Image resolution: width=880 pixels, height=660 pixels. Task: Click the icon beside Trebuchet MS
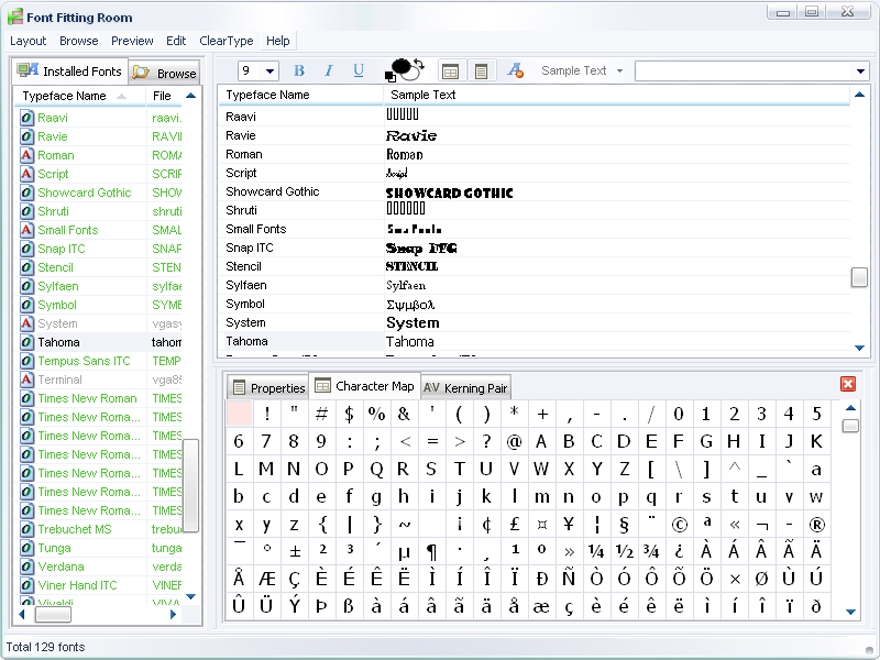(26, 529)
